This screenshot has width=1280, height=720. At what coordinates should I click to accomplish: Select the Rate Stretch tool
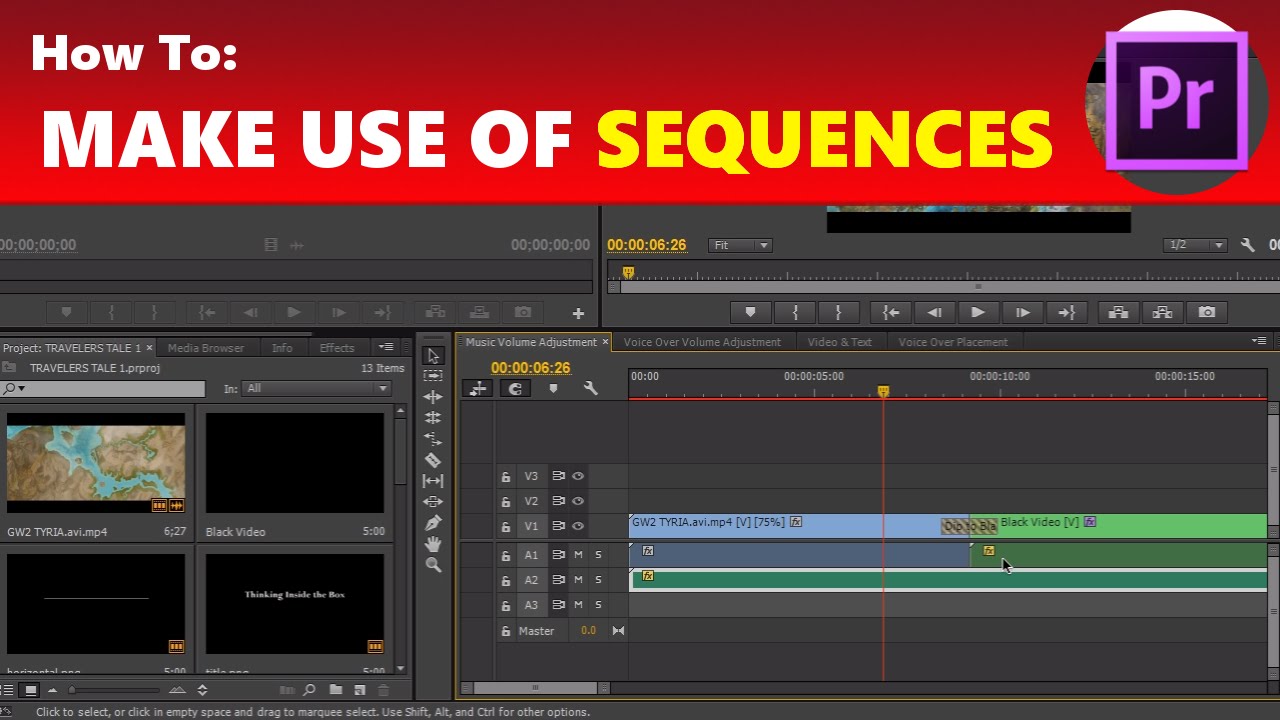pyautogui.click(x=433, y=439)
